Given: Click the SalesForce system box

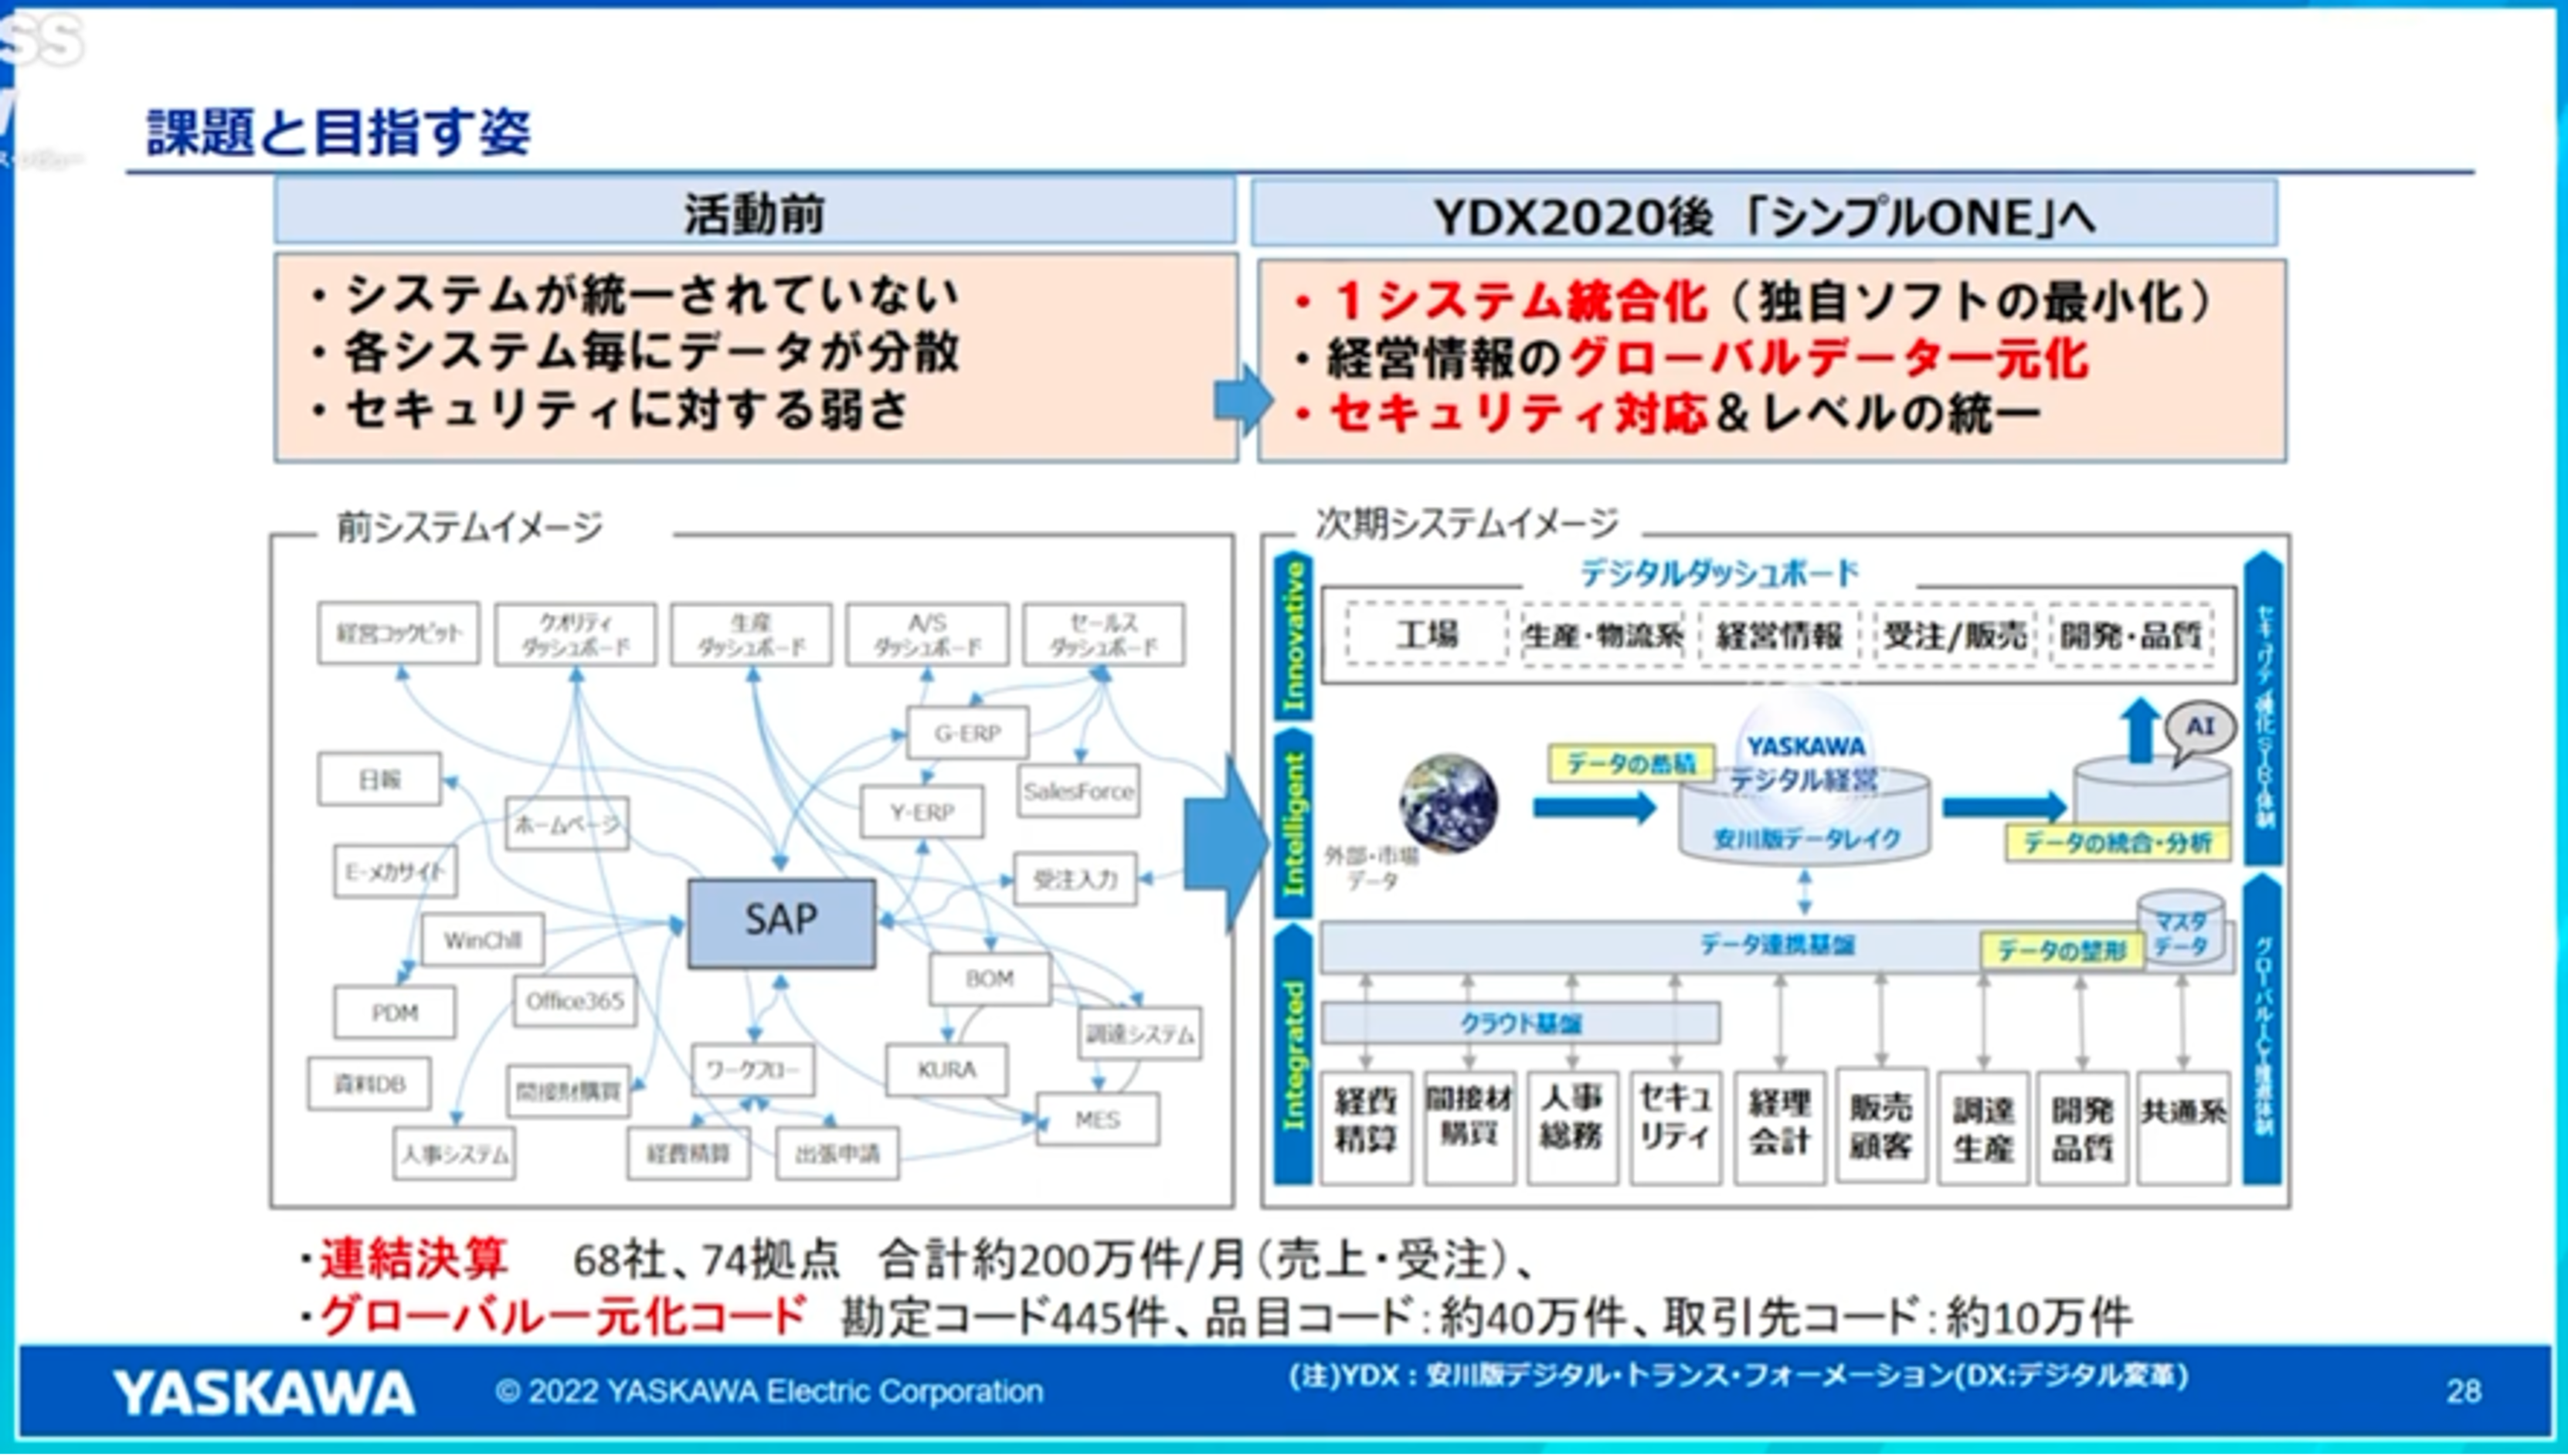Looking at the screenshot, I should pos(1078,791).
